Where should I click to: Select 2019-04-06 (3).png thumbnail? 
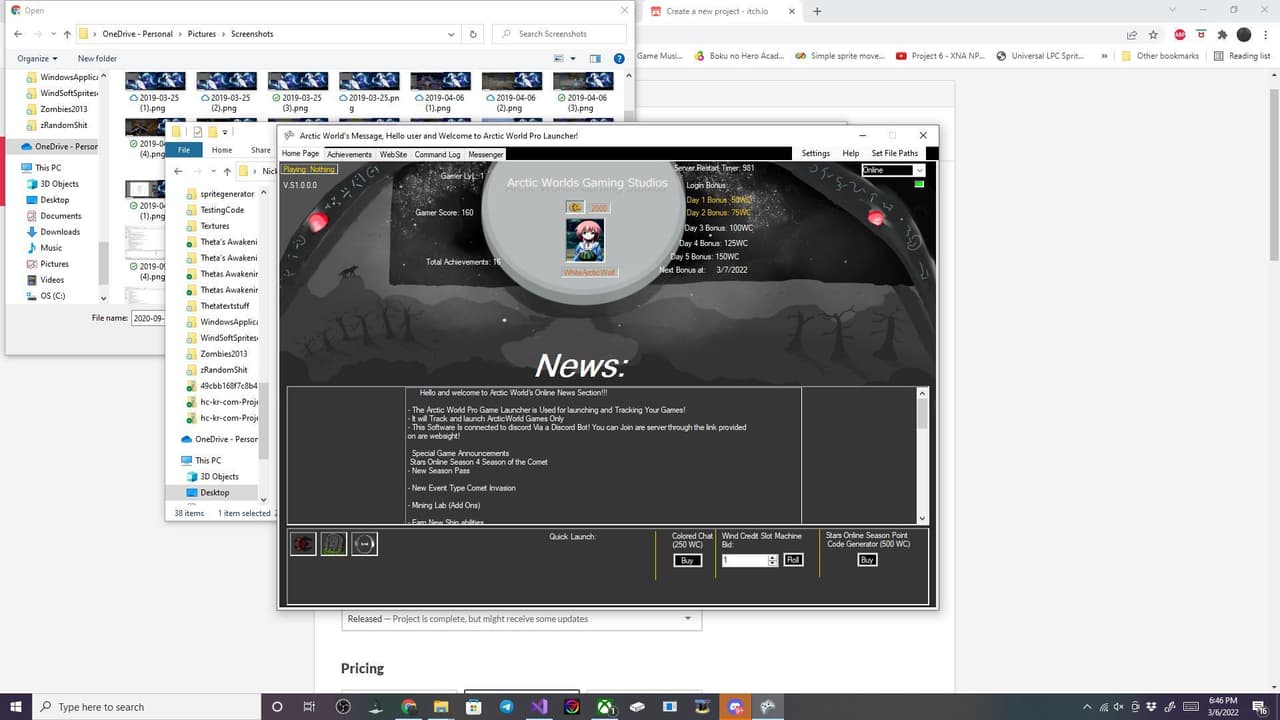click(x=583, y=91)
